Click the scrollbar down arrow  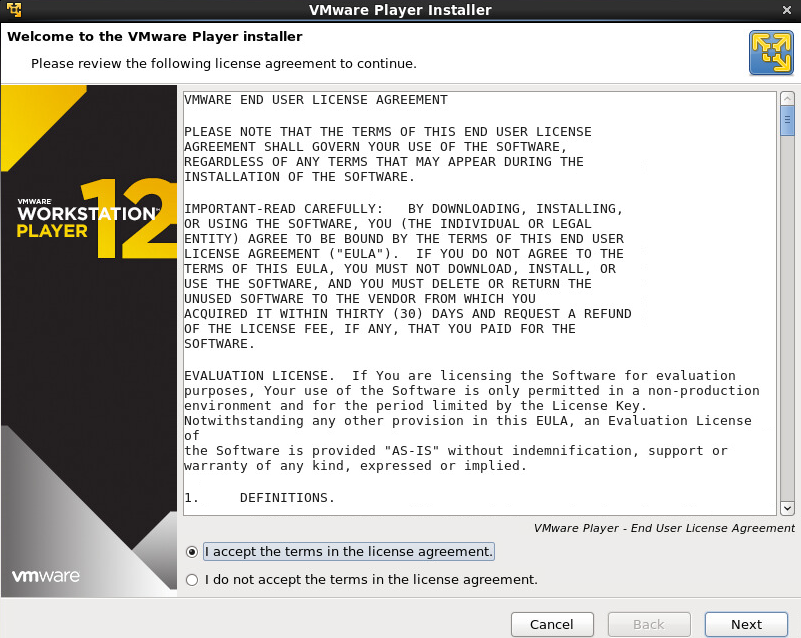(x=787, y=508)
